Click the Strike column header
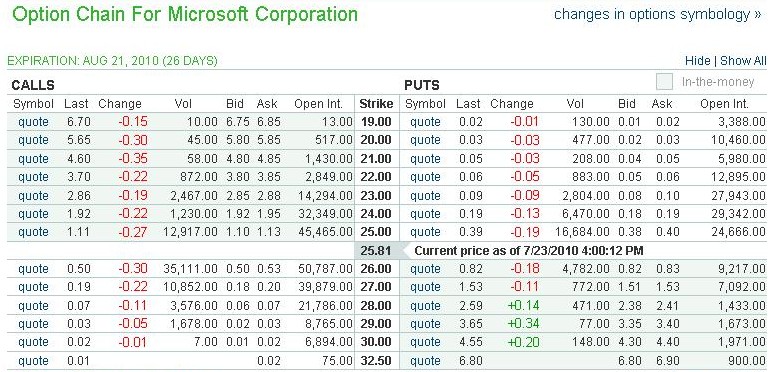774x372 pixels. tap(376, 104)
